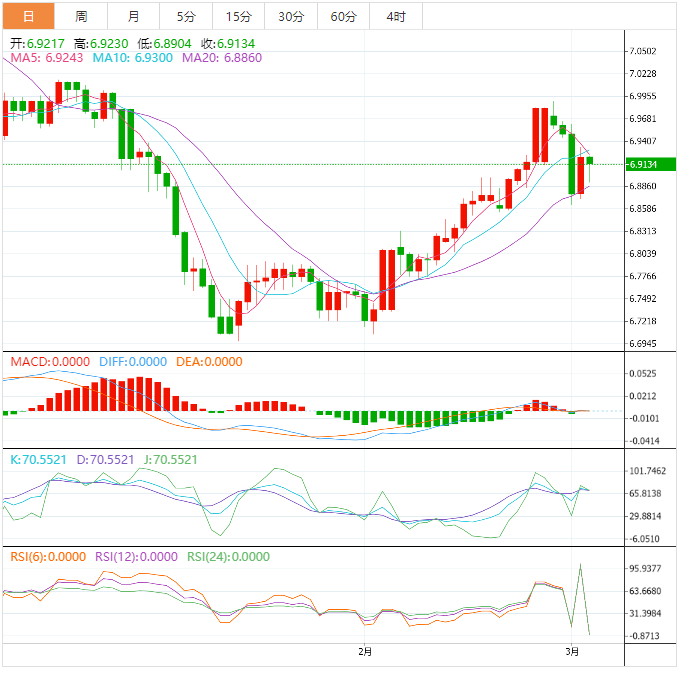Click the RSI(6):0.0000 label
Viewport: 677px width, 673px height.
(x=48, y=557)
